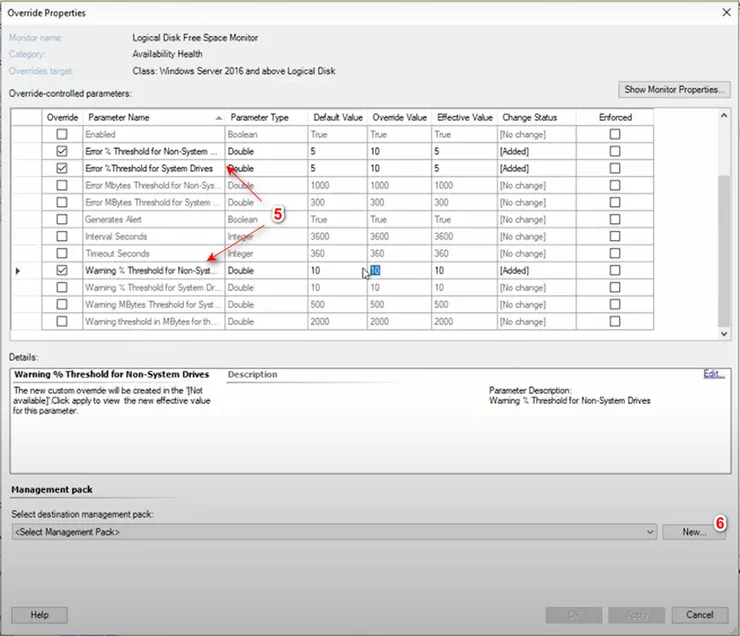
Task: Uncheck Override for Error % Threshold for Non-System
Action: point(62,151)
